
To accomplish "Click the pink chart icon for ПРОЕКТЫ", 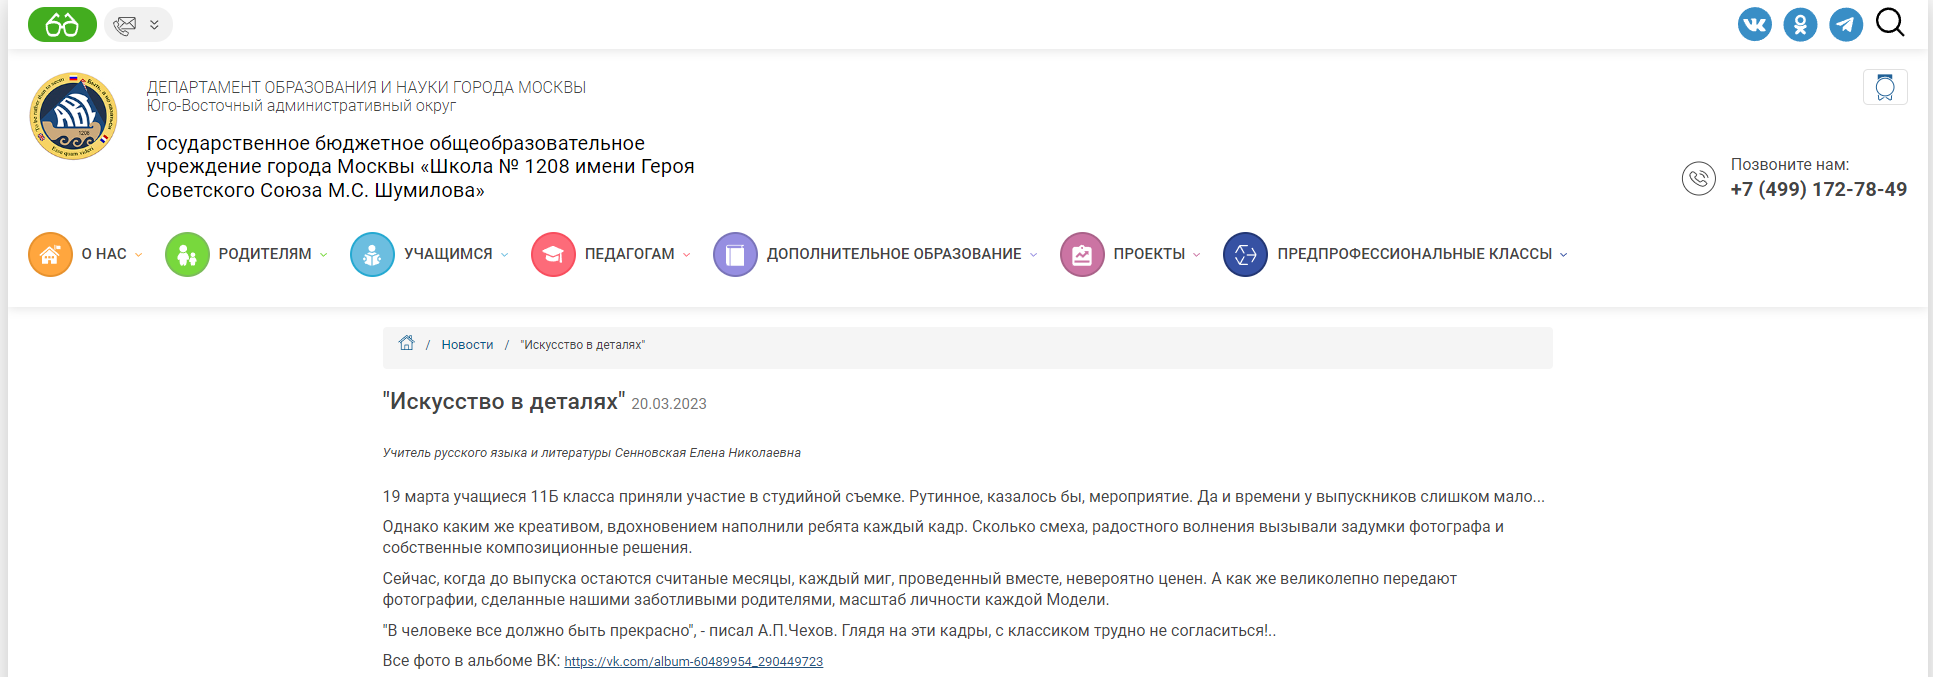I will [x=1082, y=254].
